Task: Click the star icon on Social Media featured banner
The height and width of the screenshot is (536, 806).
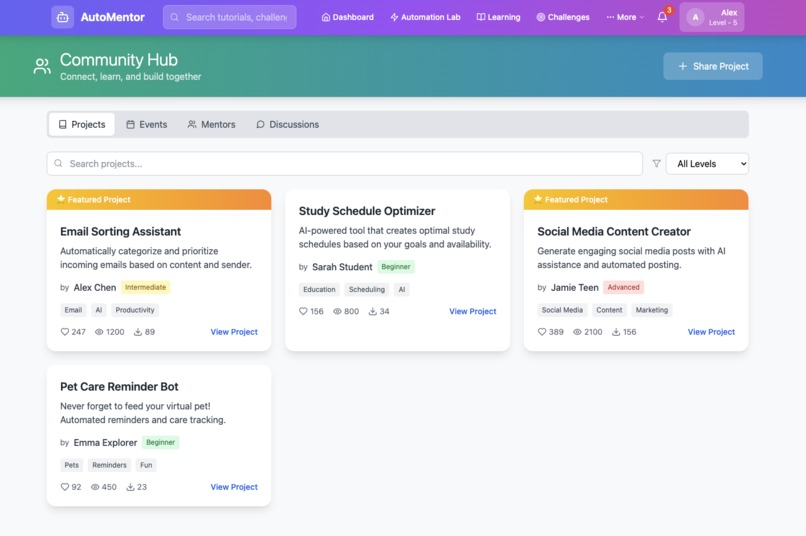Action: pos(538,199)
